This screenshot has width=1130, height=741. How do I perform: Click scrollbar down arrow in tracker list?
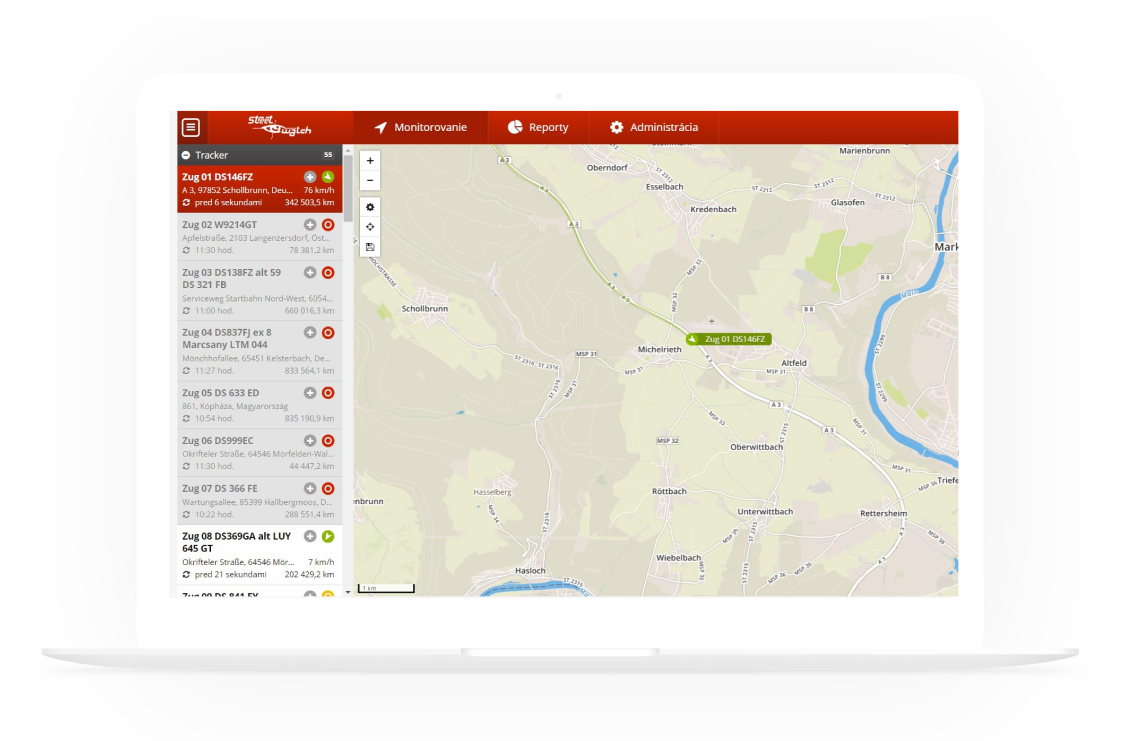point(348,593)
